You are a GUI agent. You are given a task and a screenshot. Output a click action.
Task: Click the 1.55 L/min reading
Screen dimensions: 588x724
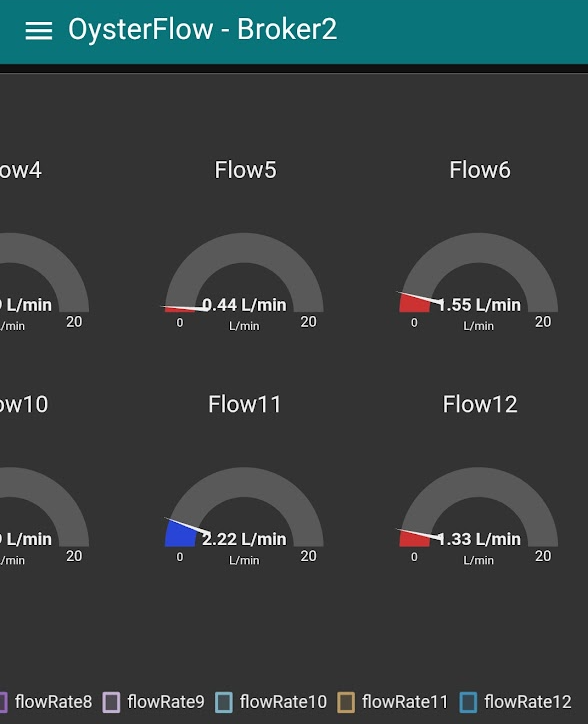479,305
